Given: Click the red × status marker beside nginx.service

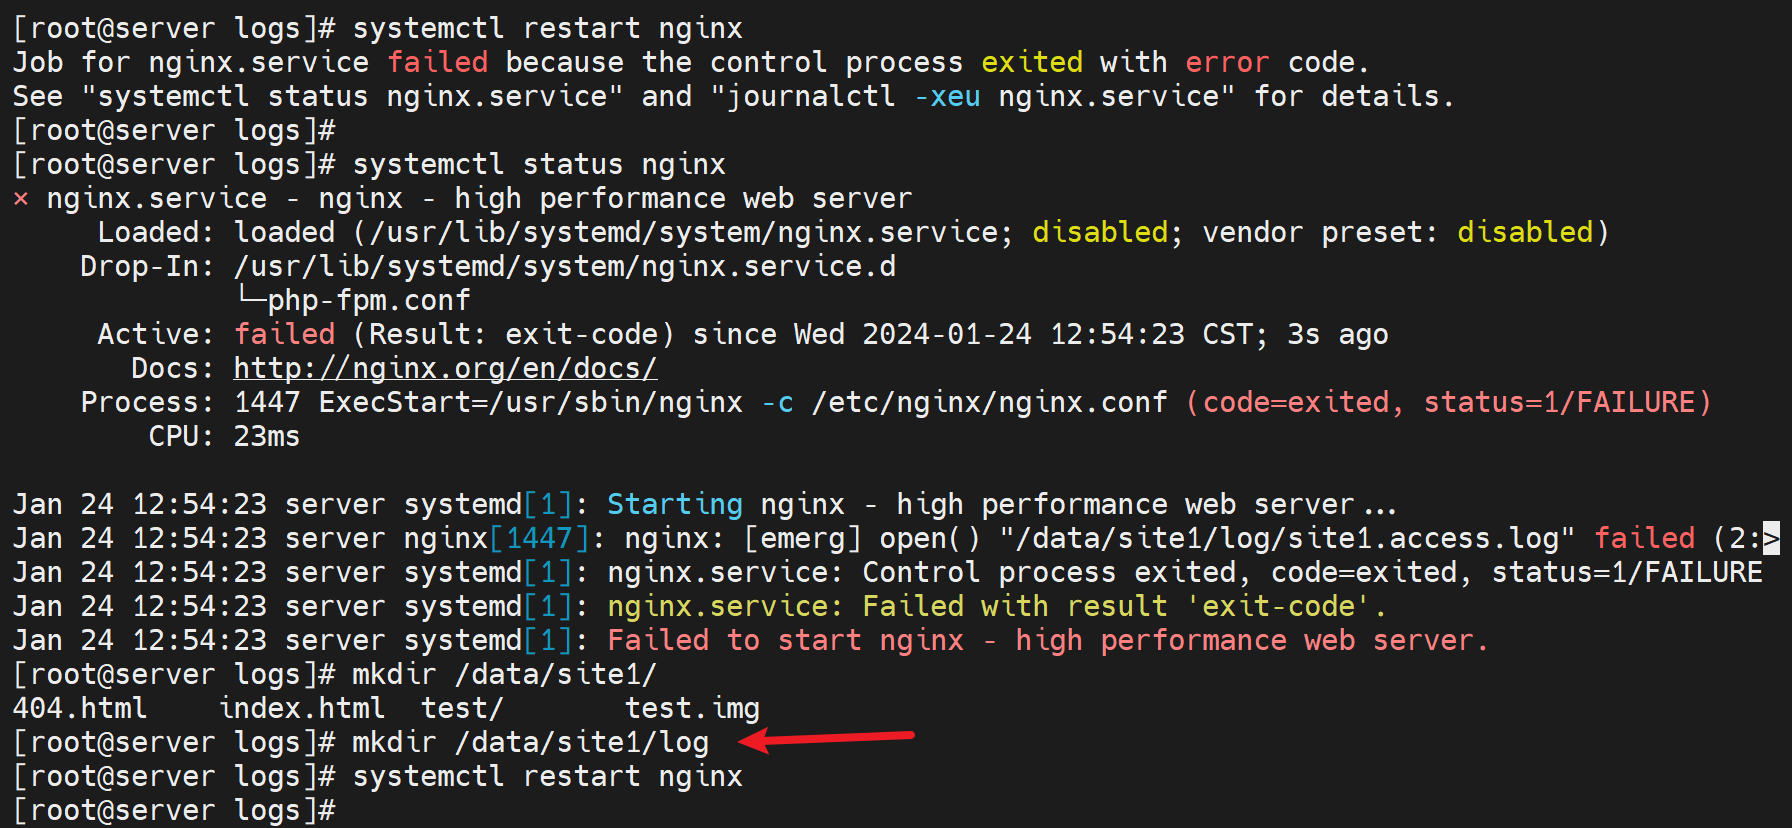Looking at the screenshot, I should 21,199.
